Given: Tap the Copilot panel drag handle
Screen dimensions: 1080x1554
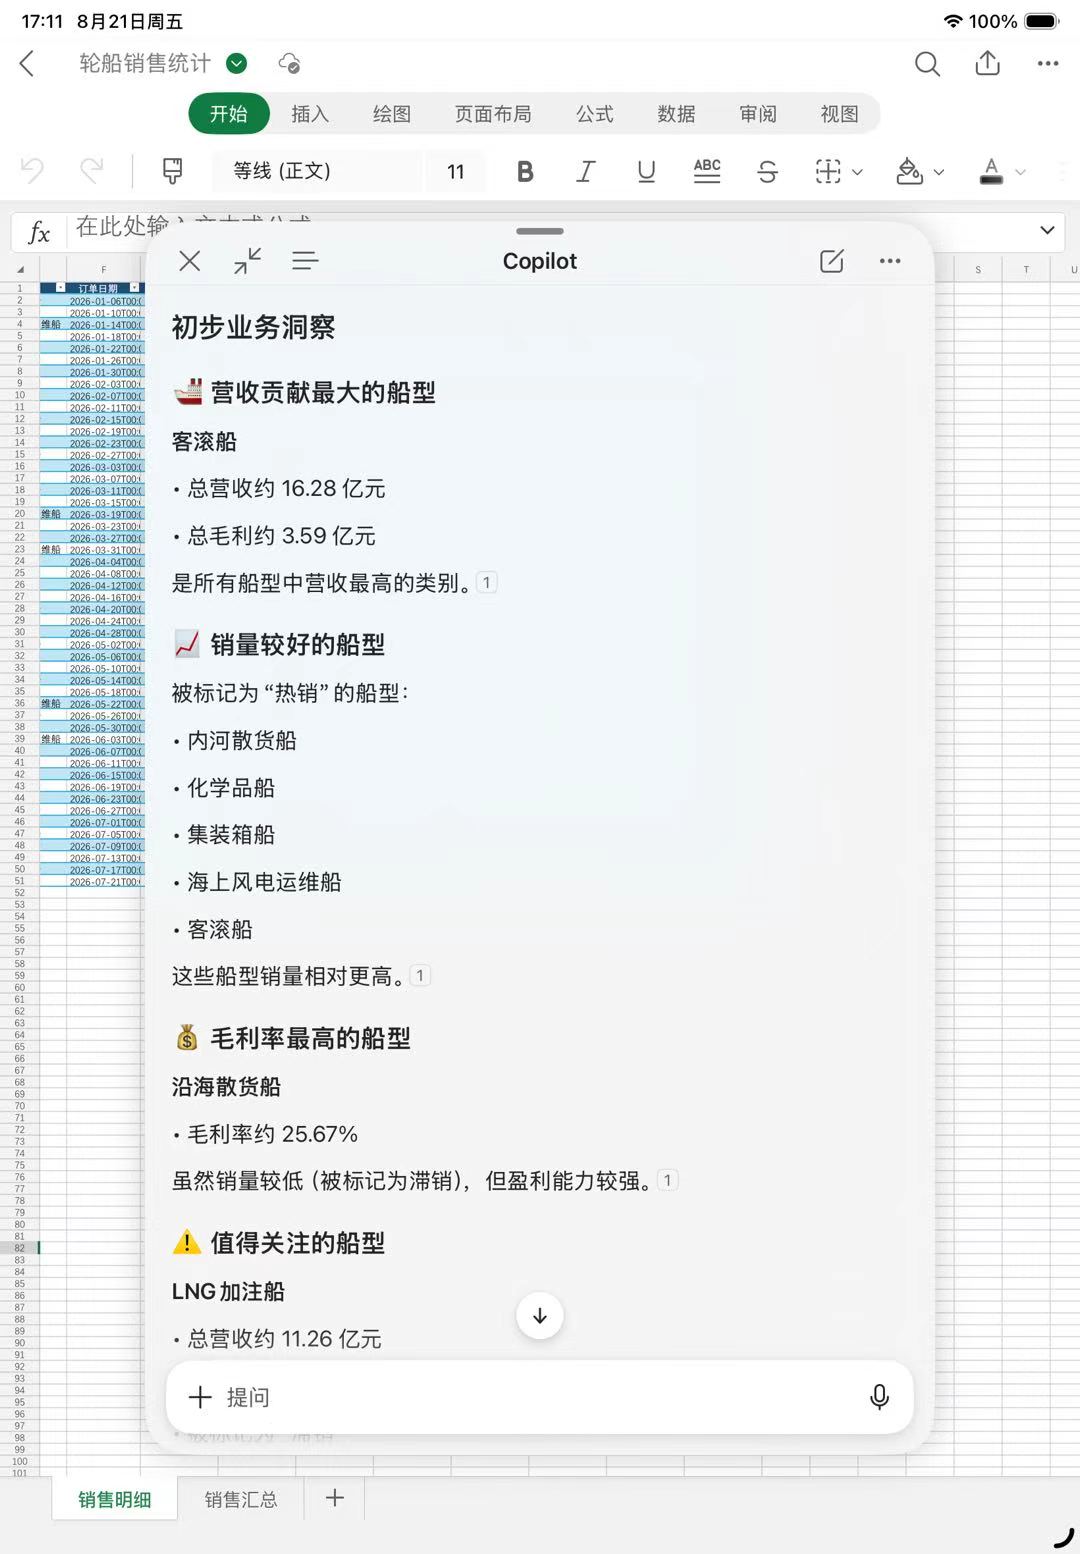Looking at the screenshot, I should point(540,231).
